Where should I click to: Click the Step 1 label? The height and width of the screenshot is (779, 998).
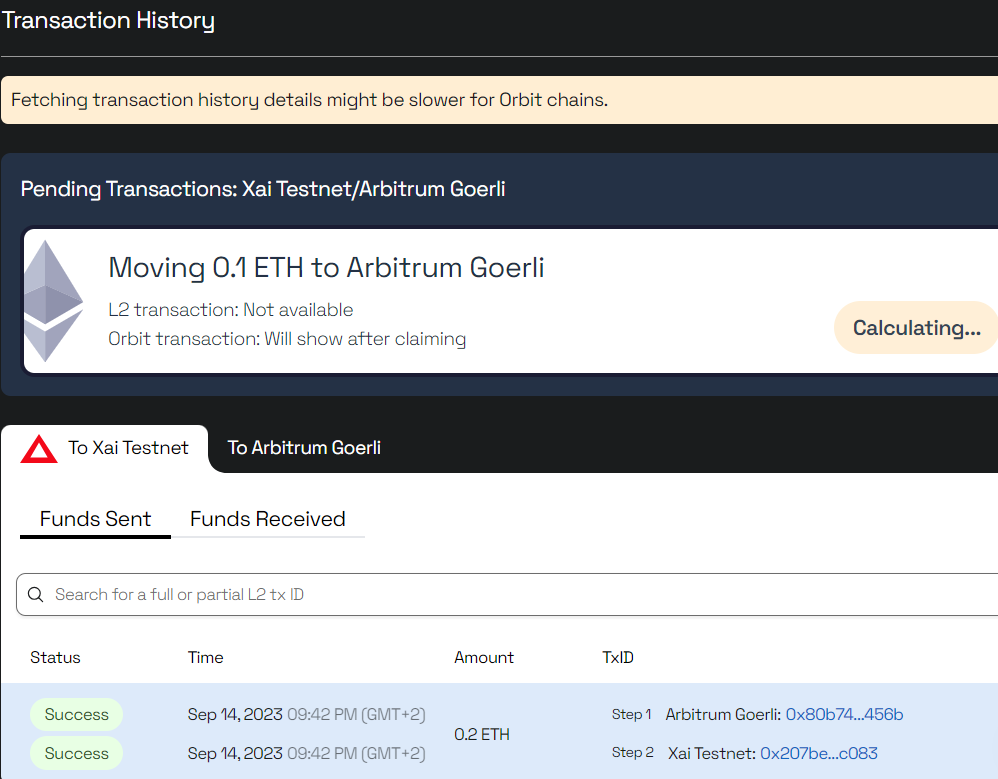point(631,715)
